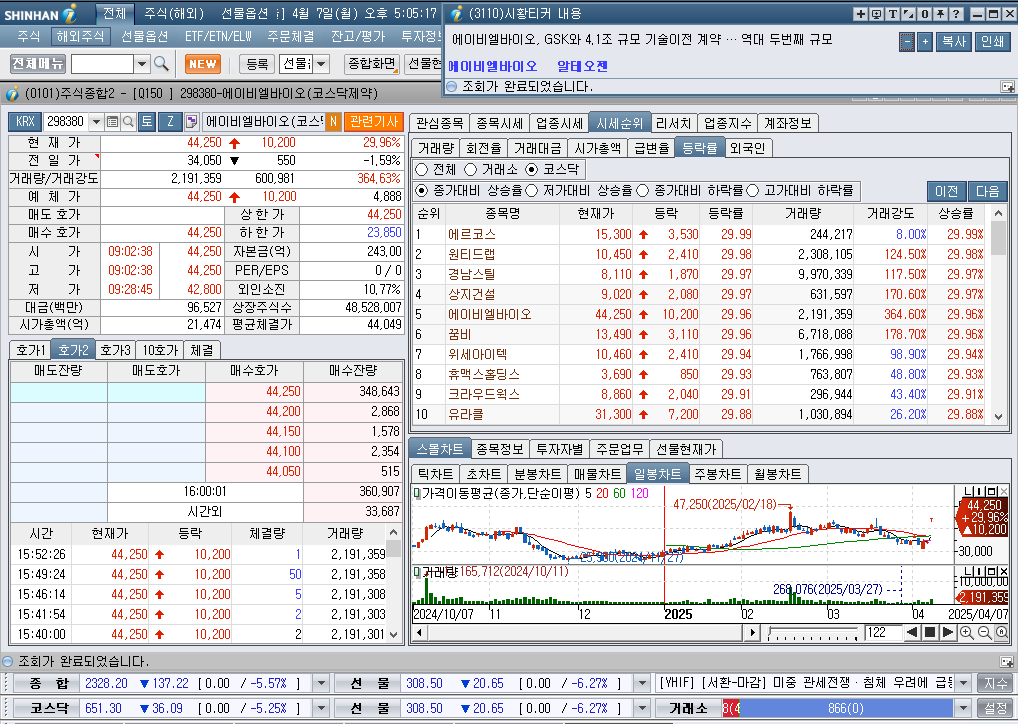1018x724 pixels.
Task: Click the chart stop square button
Action: click(x=930, y=632)
